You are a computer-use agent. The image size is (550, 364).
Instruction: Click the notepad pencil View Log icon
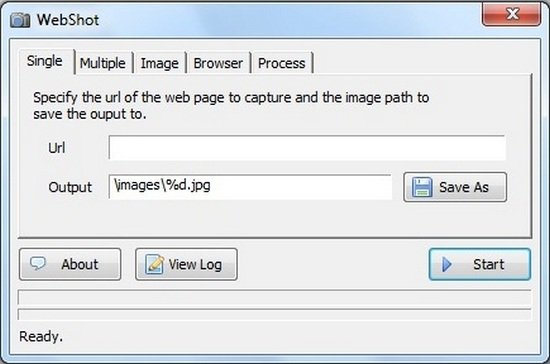click(155, 264)
